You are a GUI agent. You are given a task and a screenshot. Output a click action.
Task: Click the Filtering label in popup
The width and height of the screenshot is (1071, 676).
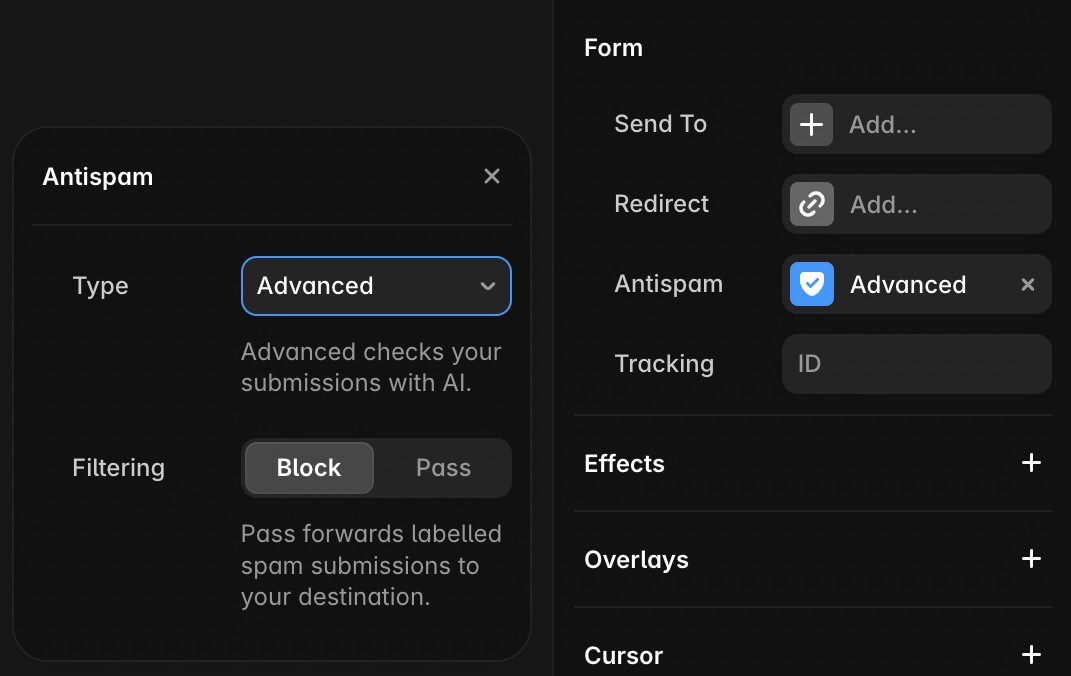(x=119, y=468)
